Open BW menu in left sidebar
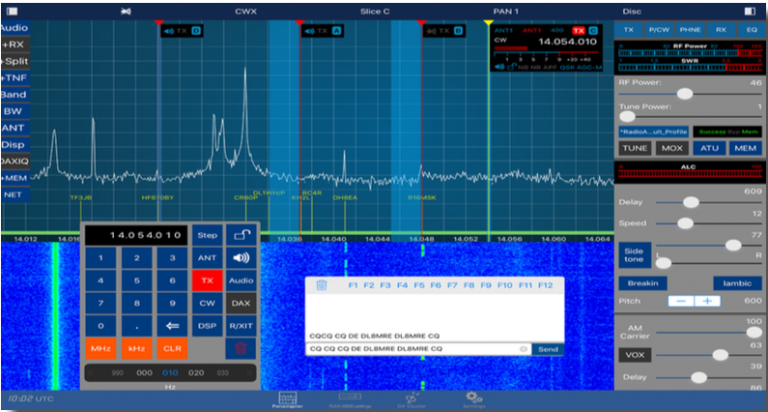 coord(13,111)
